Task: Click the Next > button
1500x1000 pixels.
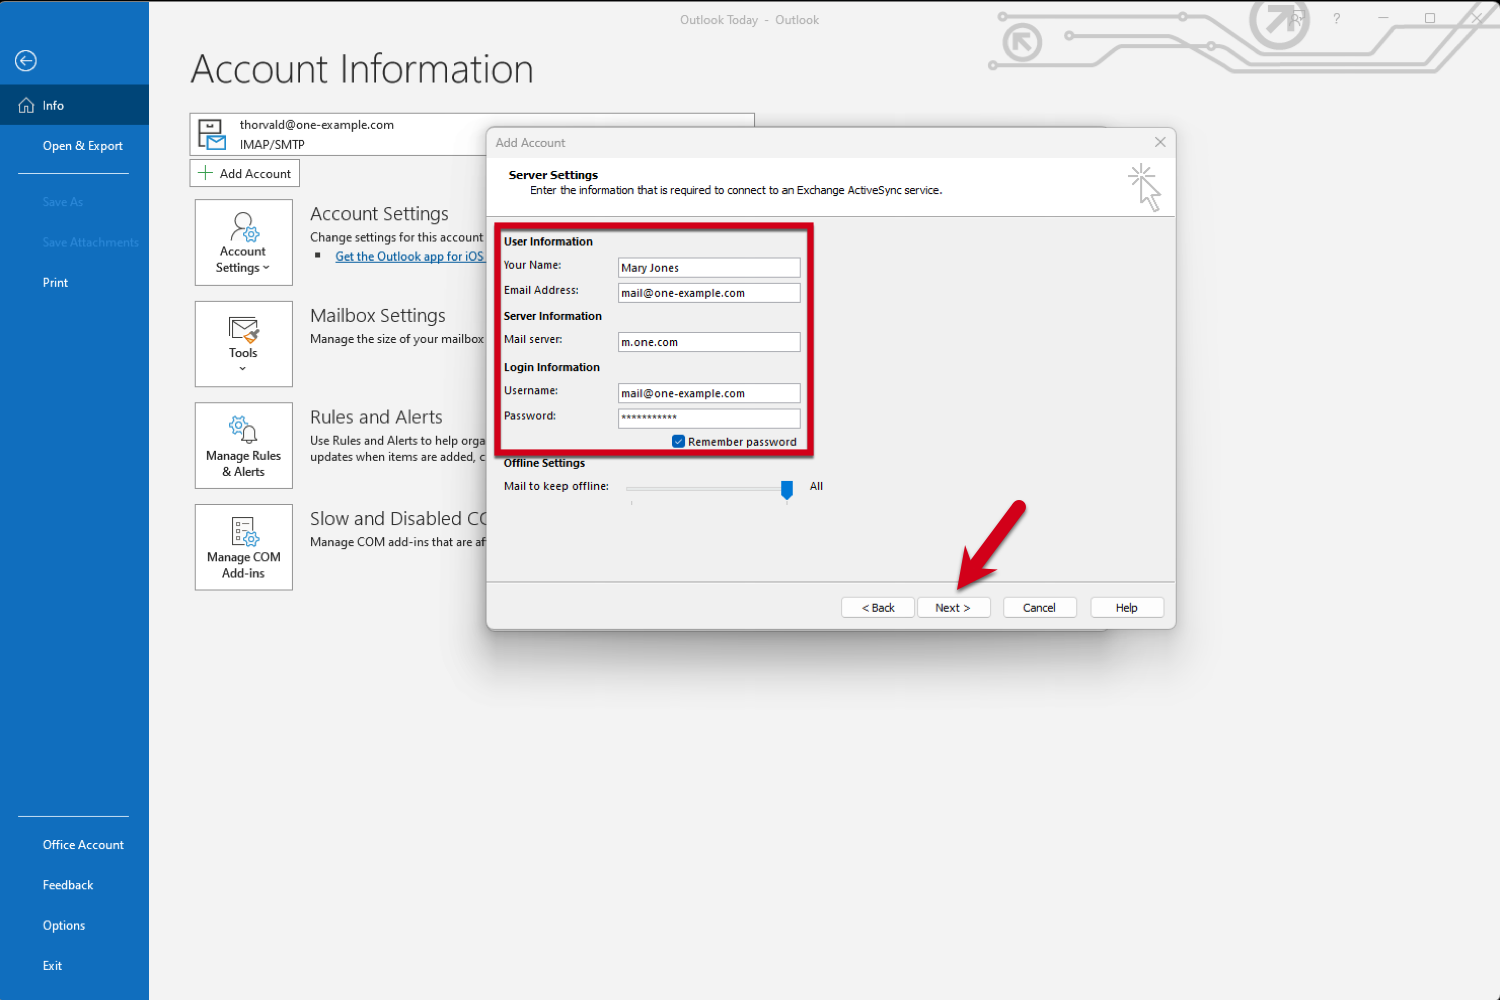Action: coord(953,607)
